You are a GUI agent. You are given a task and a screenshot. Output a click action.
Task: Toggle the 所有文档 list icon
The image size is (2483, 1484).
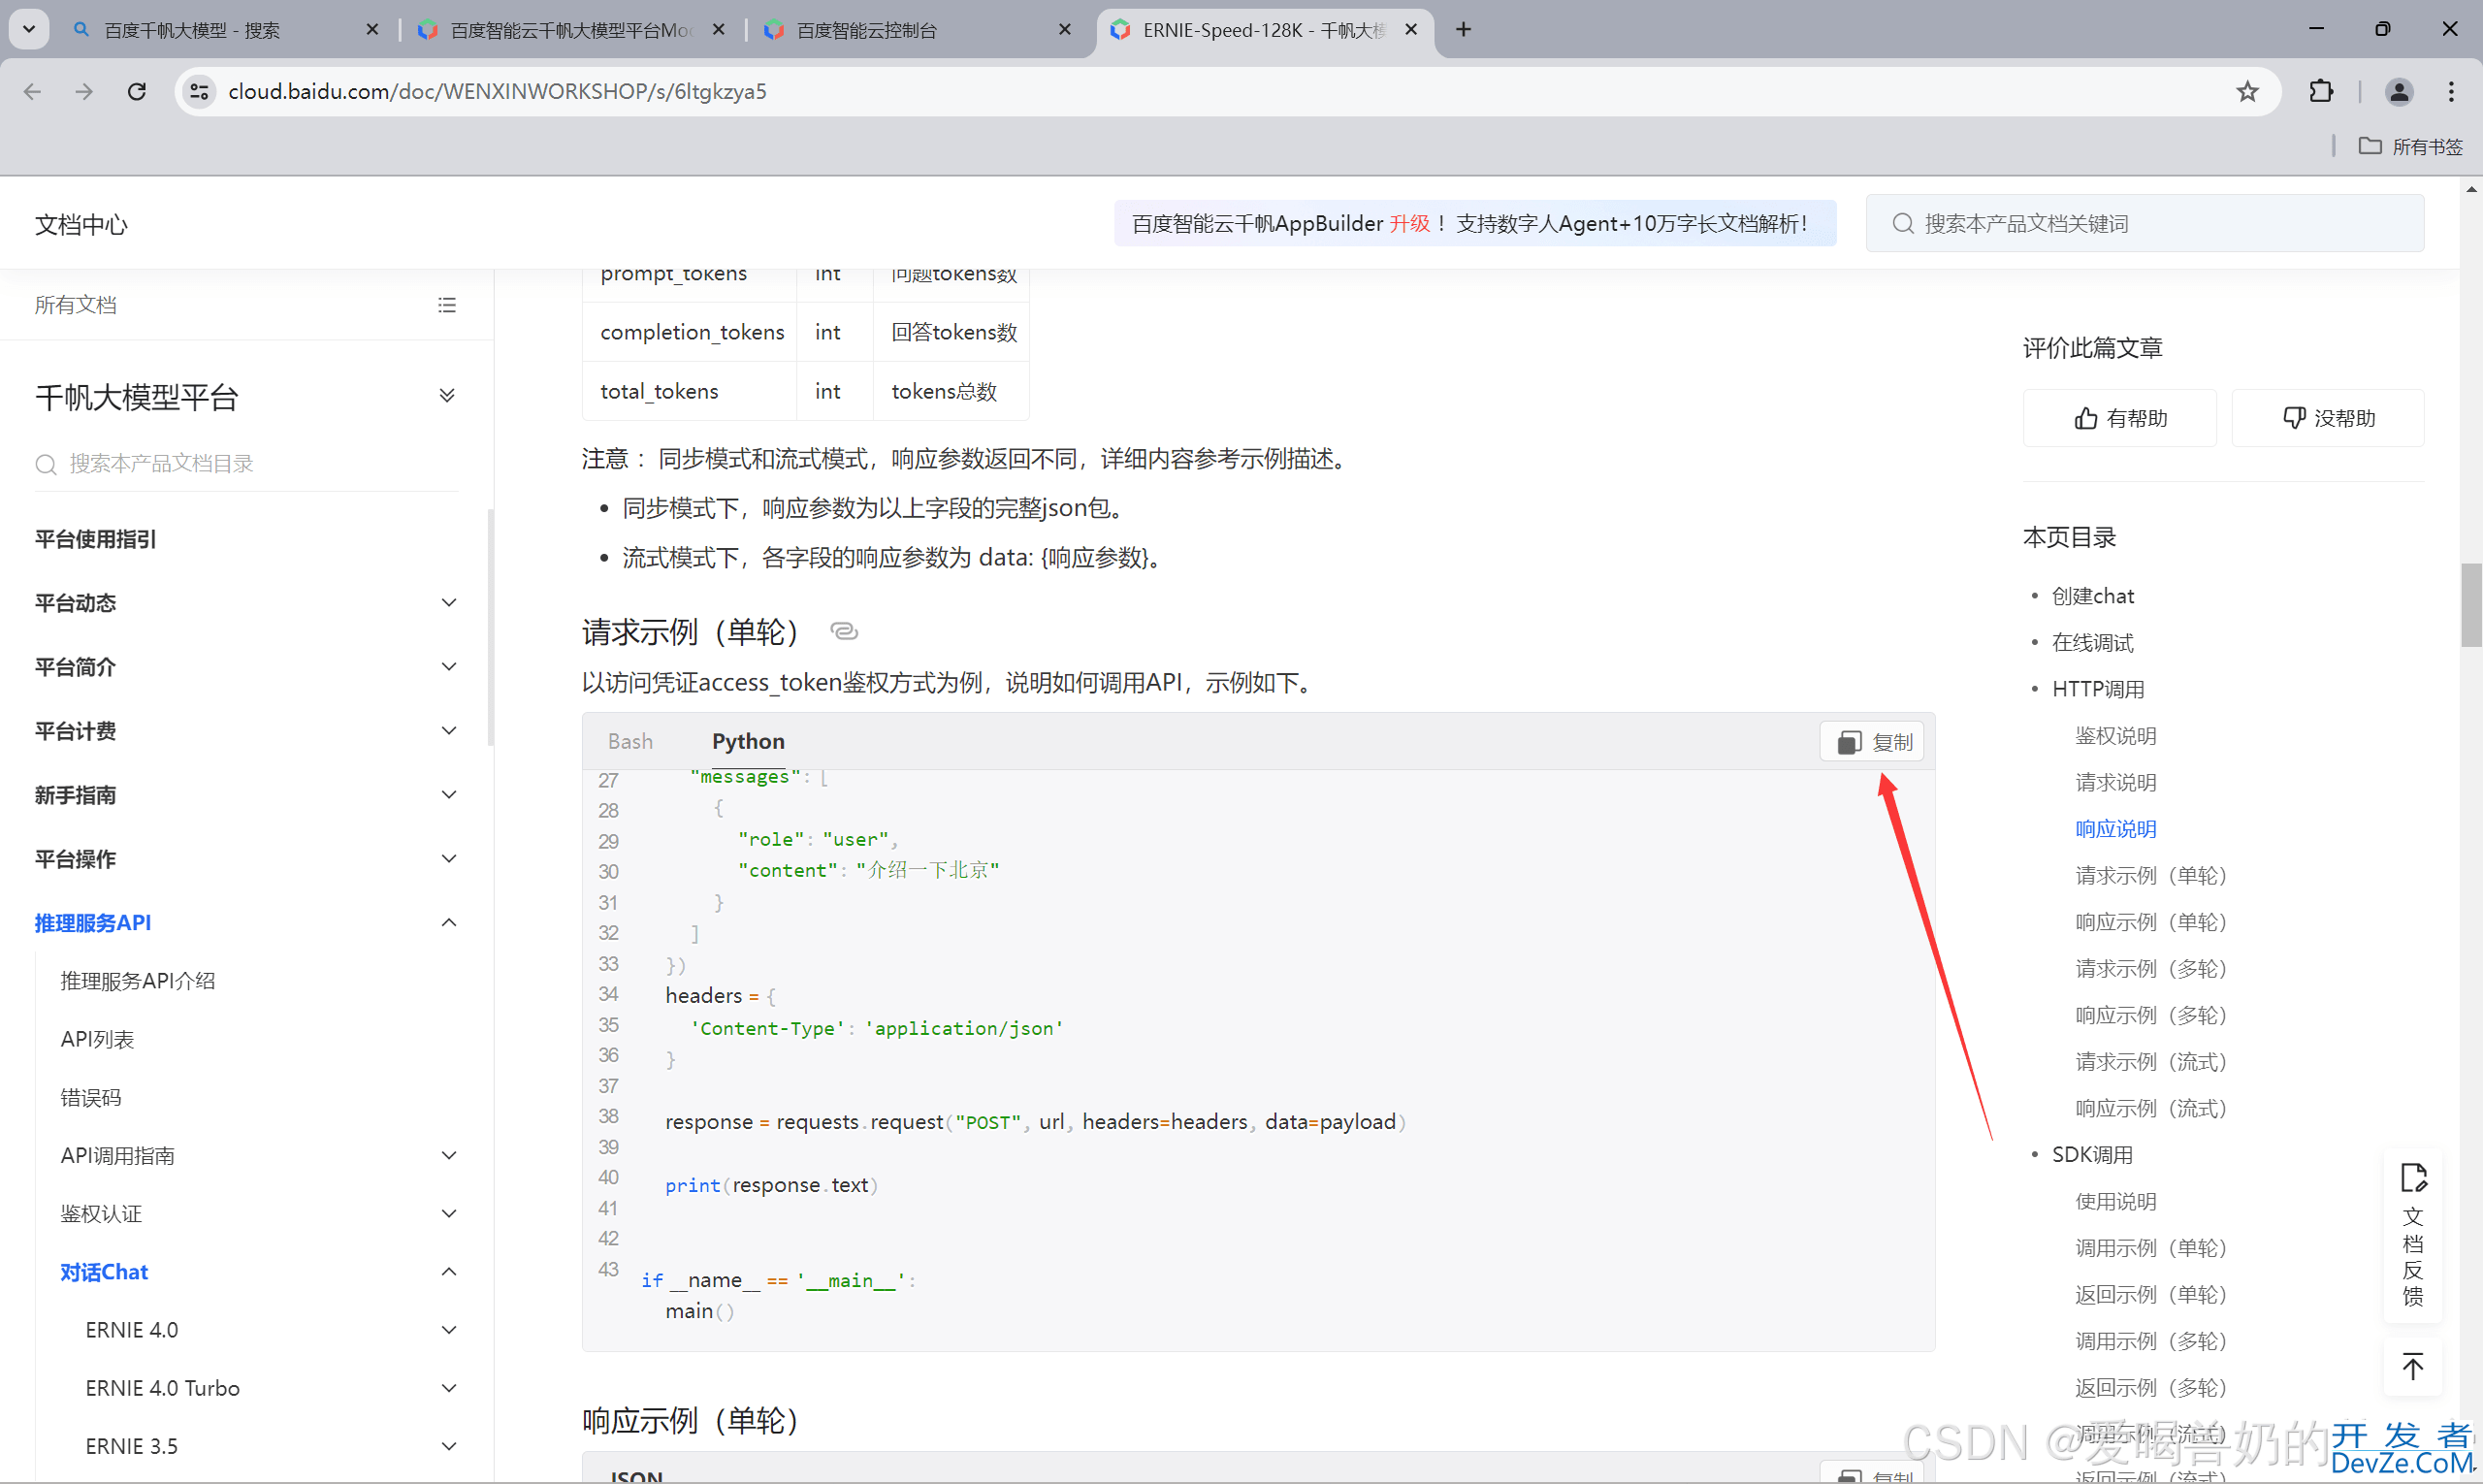[x=447, y=305]
